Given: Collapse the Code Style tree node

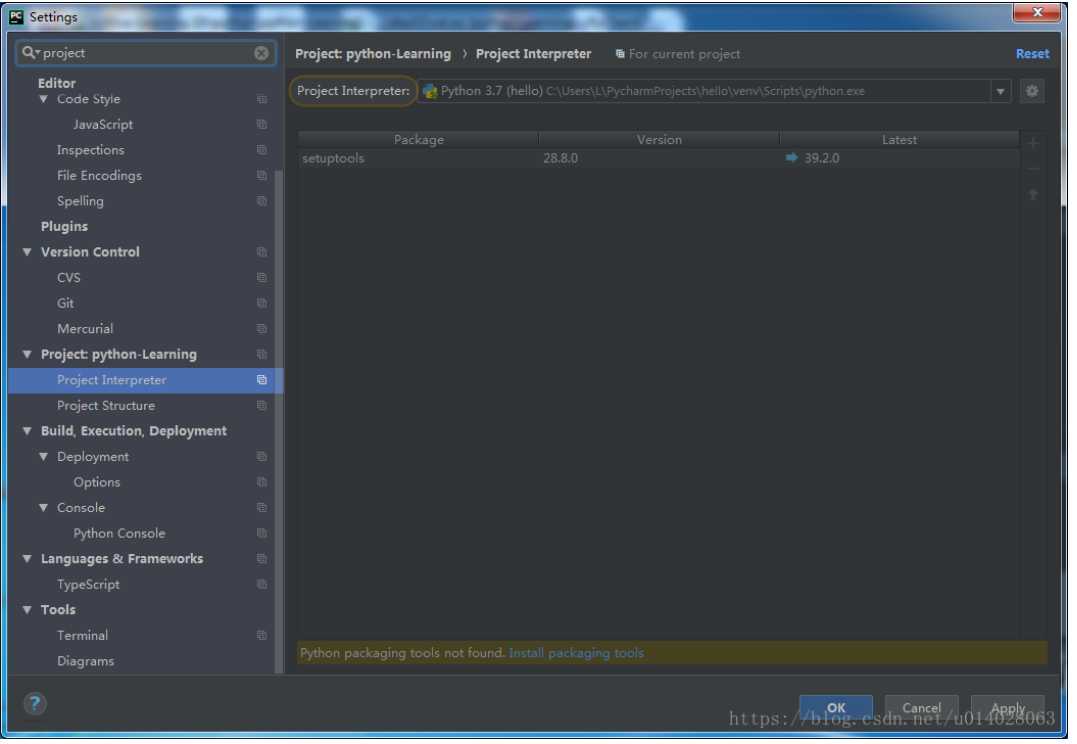Looking at the screenshot, I should 43,99.
